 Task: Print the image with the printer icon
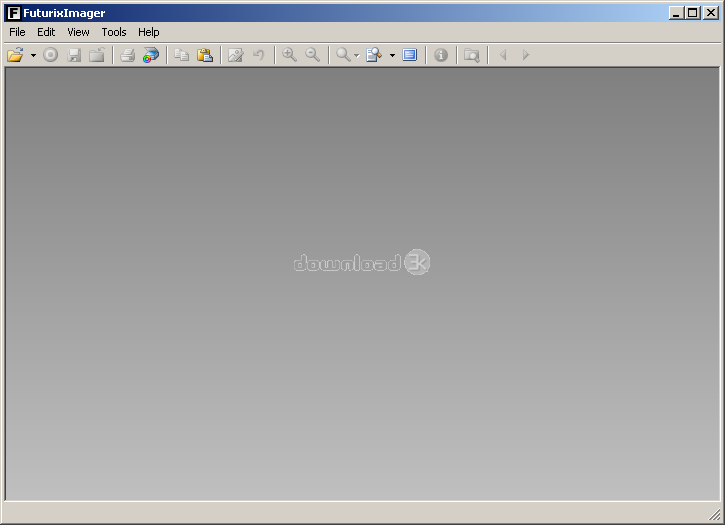pos(128,55)
